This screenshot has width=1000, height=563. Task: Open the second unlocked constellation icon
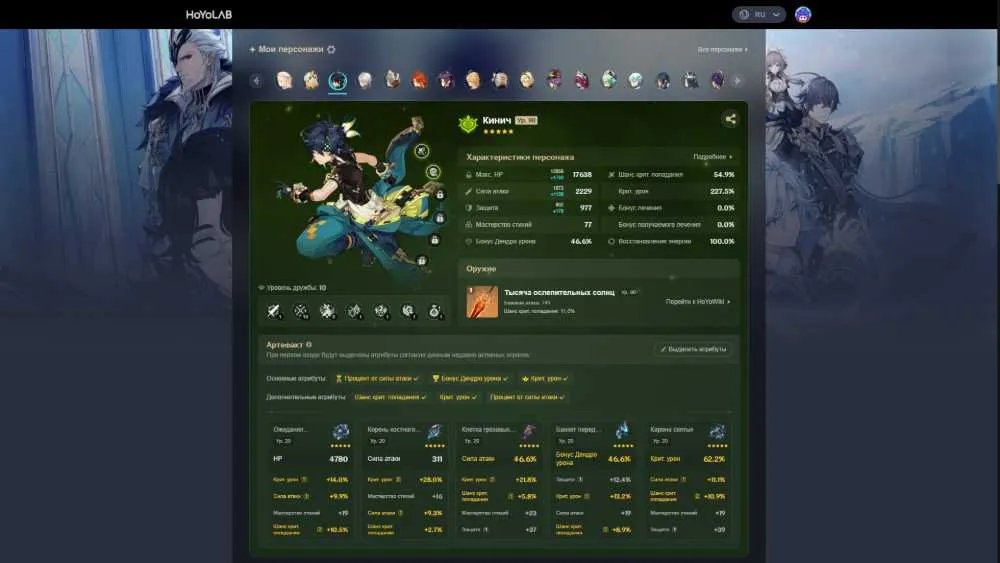(x=433, y=172)
